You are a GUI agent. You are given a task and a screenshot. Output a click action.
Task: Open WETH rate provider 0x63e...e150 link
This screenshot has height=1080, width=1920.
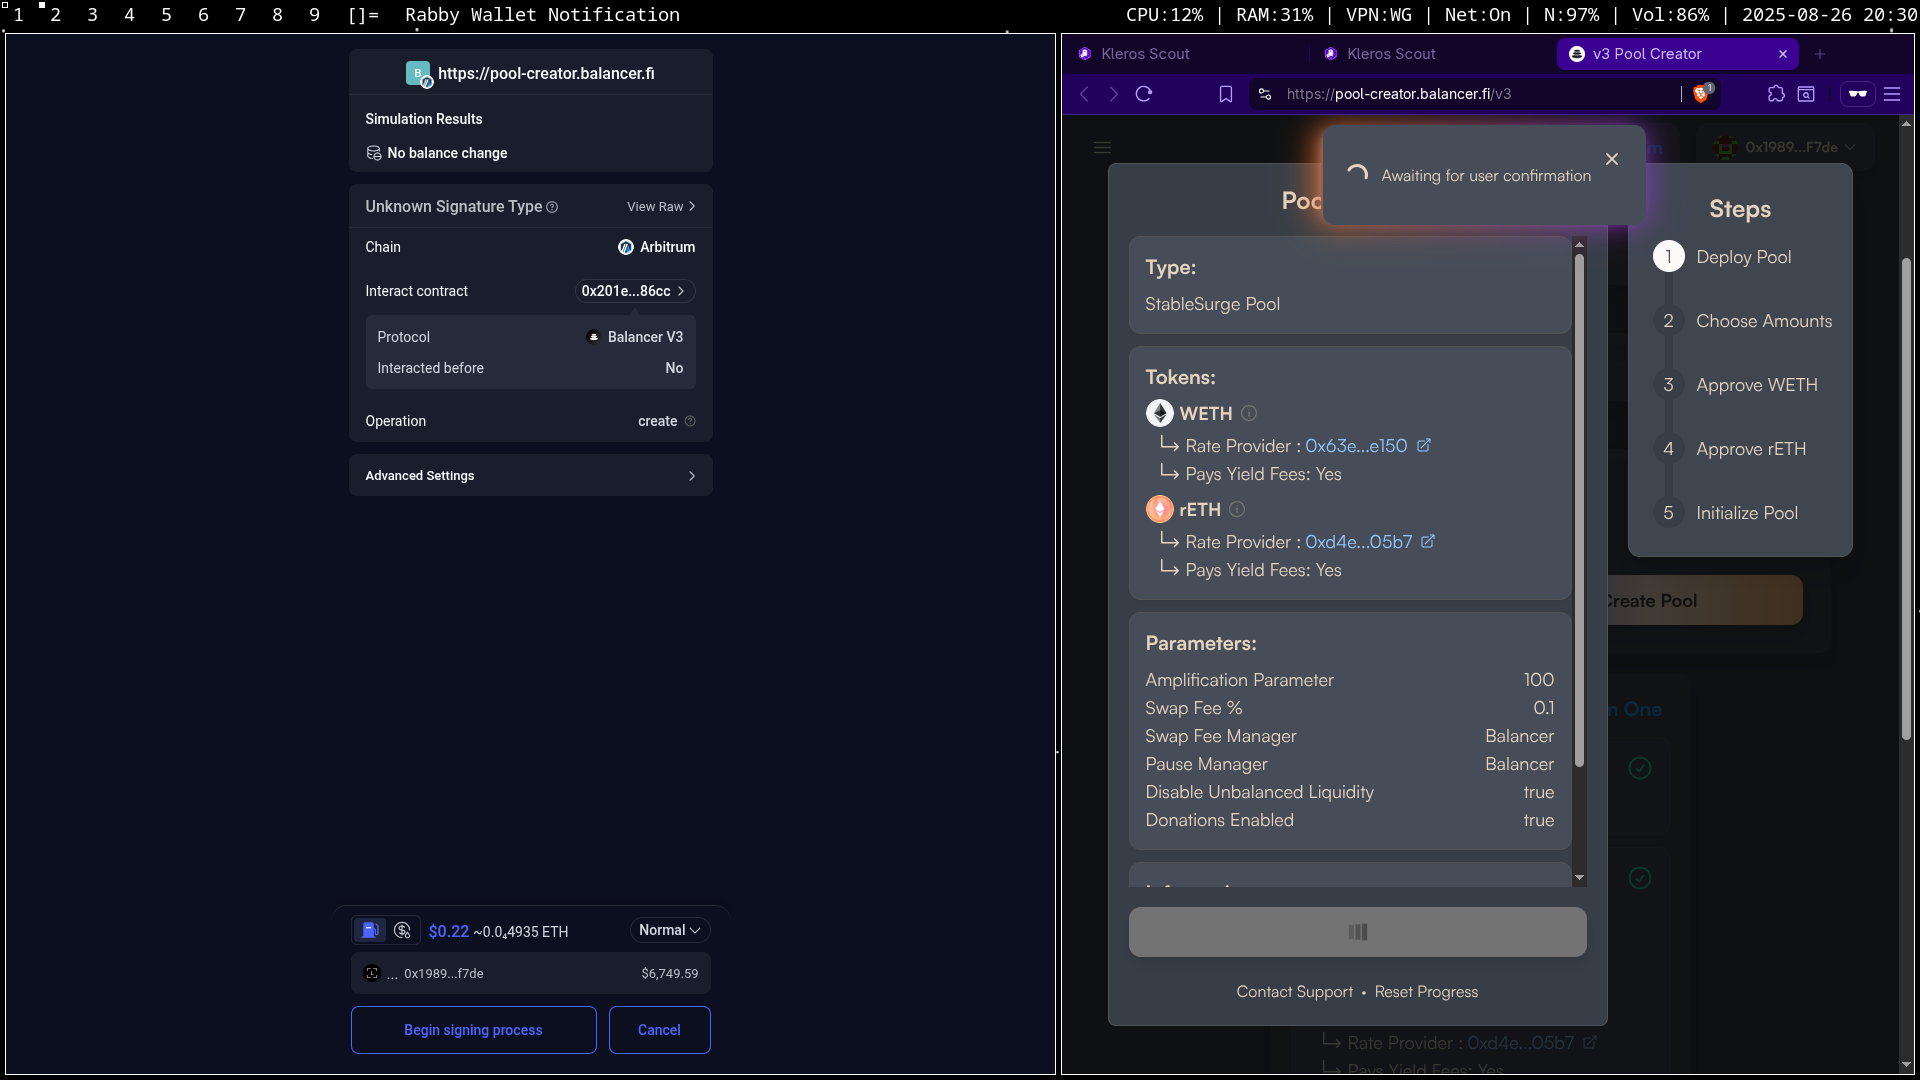(1367, 446)
